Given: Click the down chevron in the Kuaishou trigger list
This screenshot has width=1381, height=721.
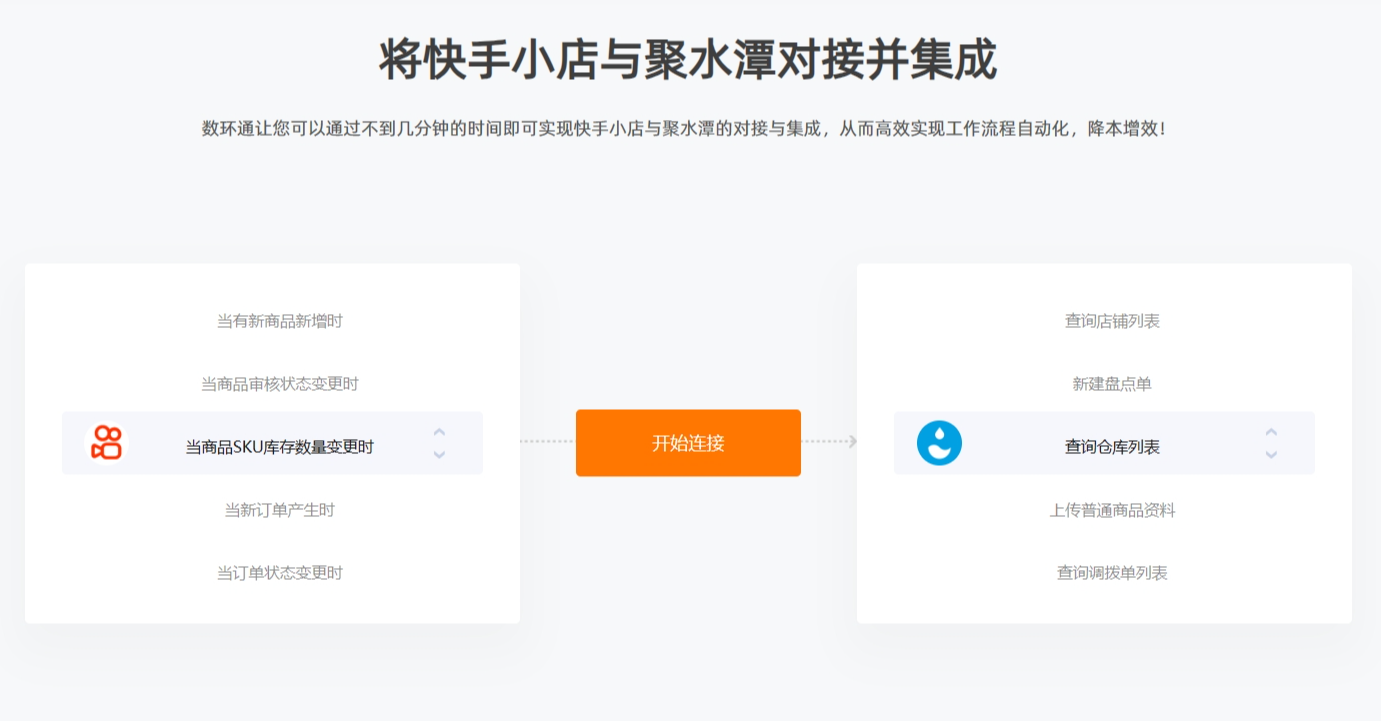Looking at the screenshot, I should pyautogui.click(x=439, y=455).
